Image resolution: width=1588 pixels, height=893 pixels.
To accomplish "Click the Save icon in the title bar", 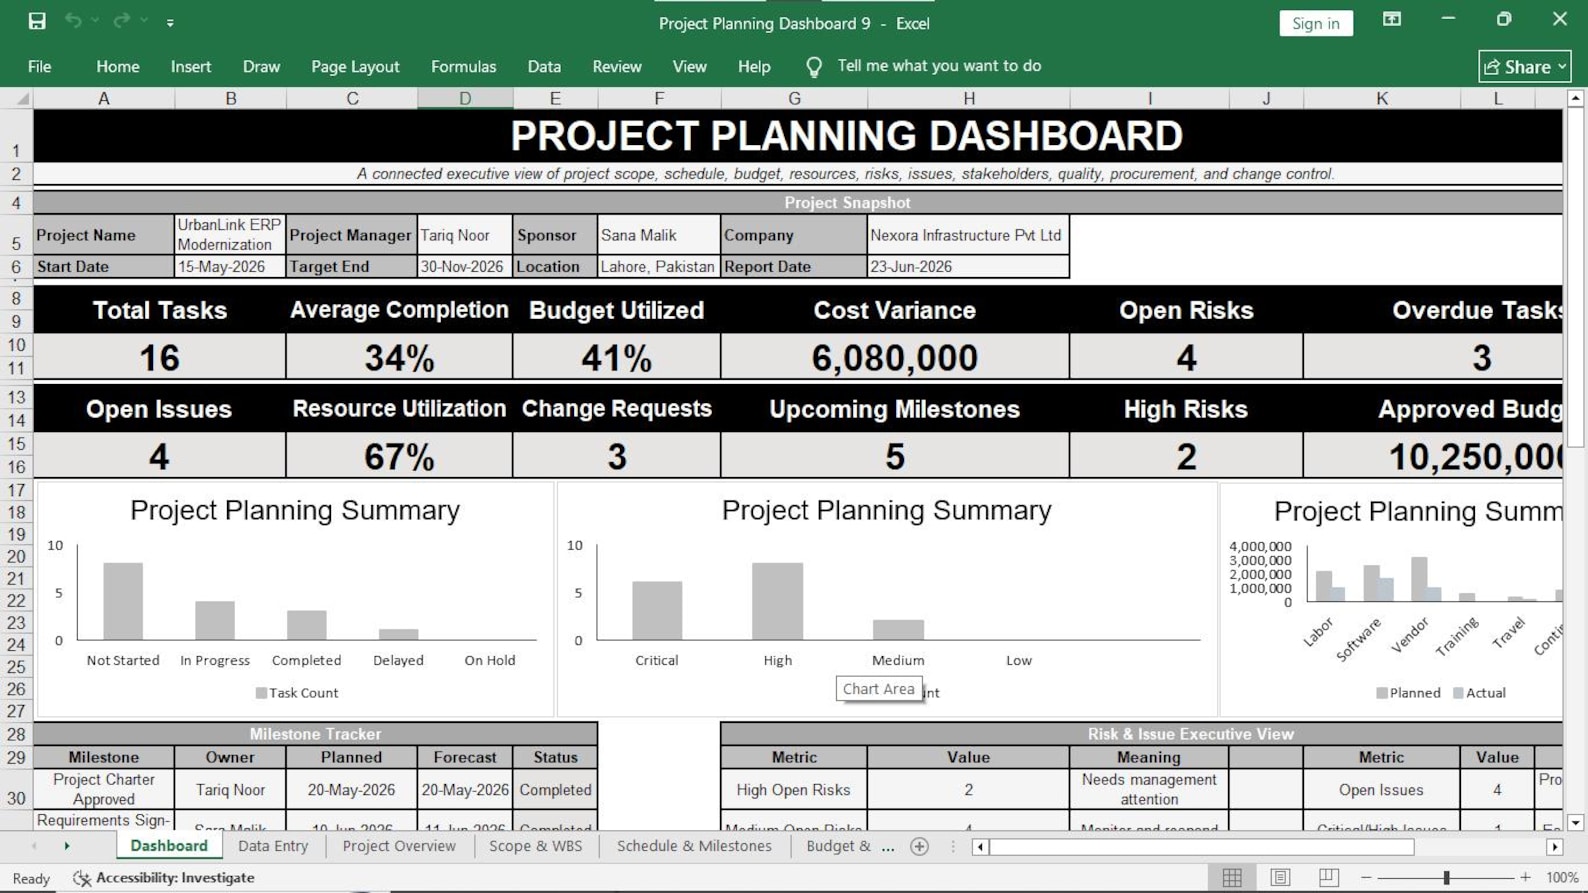I will [x=37, y=21].
